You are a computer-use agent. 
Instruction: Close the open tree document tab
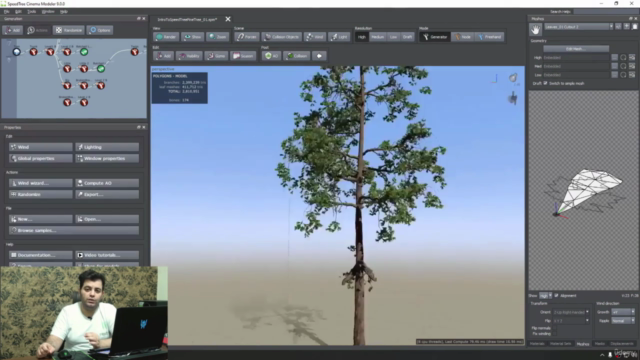pyautogui.click(x=228, y=19)
